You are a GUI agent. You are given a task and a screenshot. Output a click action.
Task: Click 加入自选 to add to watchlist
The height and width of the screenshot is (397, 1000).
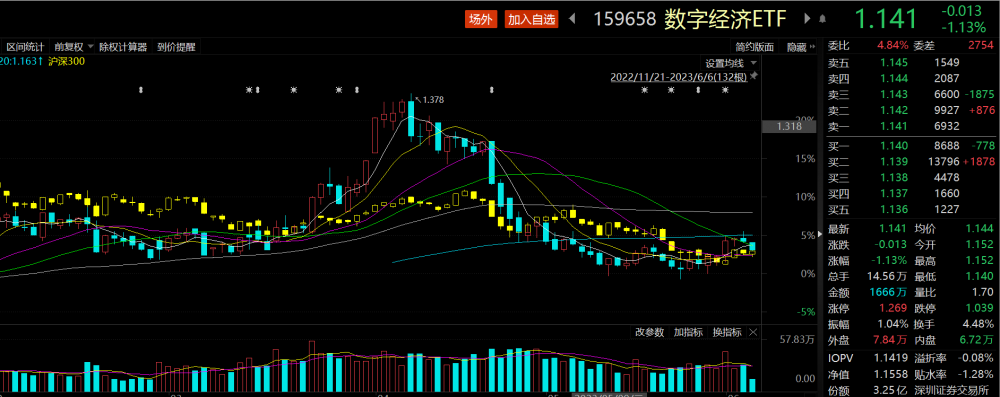coord(531,19)
